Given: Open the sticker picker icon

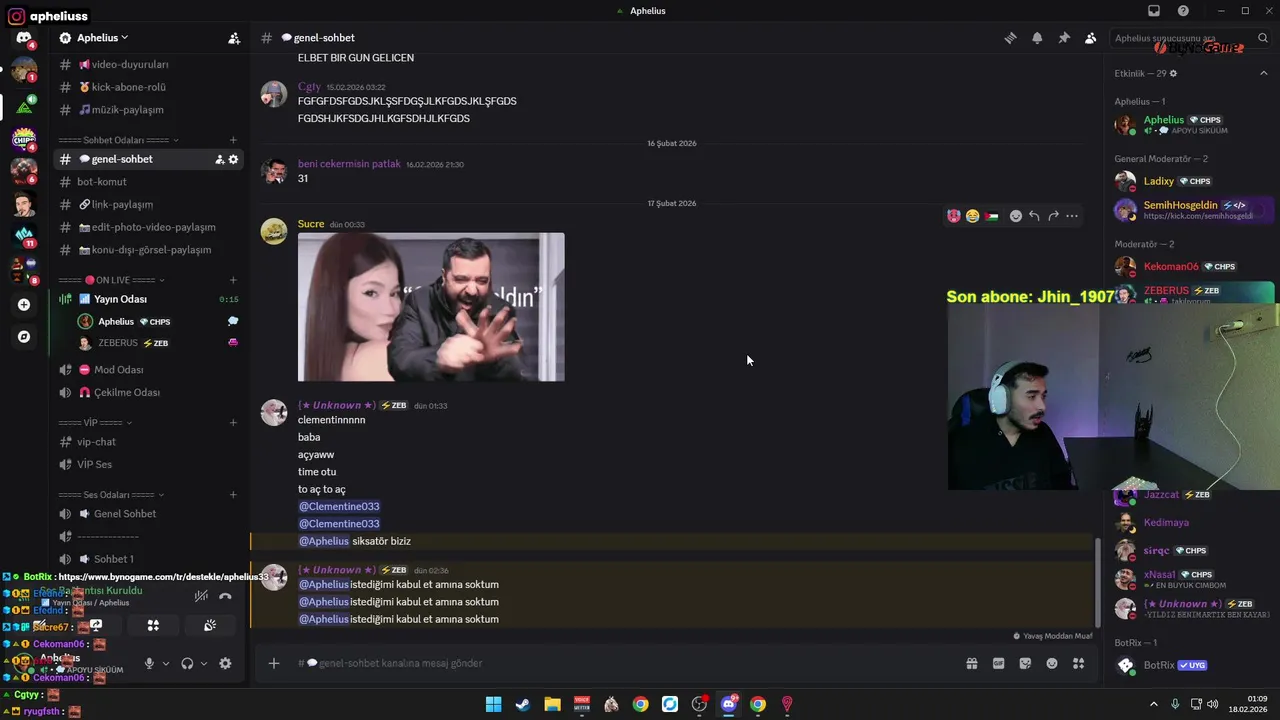Looking at the screenshot, I should (1025, 663).
